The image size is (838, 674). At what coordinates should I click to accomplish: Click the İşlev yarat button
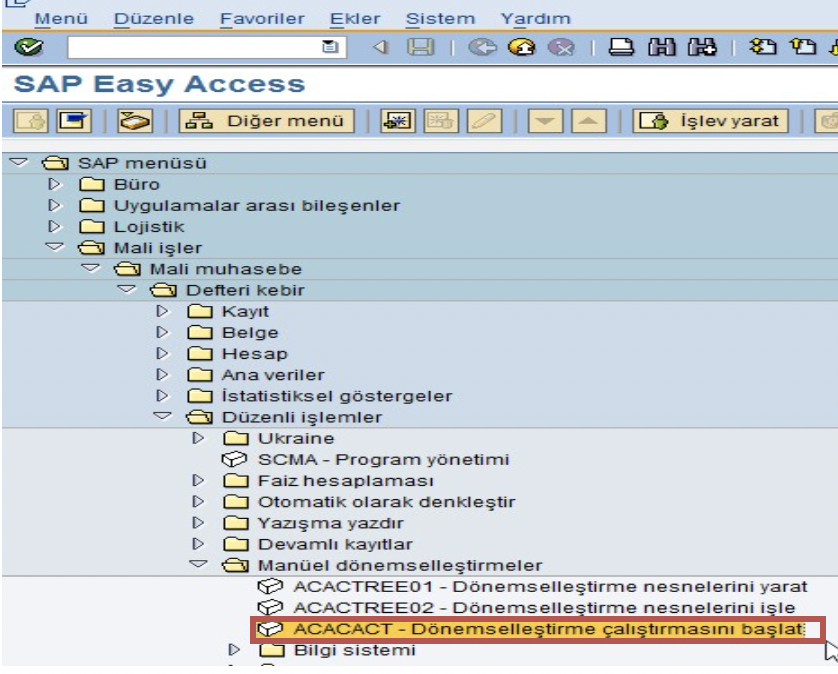[x=710, y=121]
